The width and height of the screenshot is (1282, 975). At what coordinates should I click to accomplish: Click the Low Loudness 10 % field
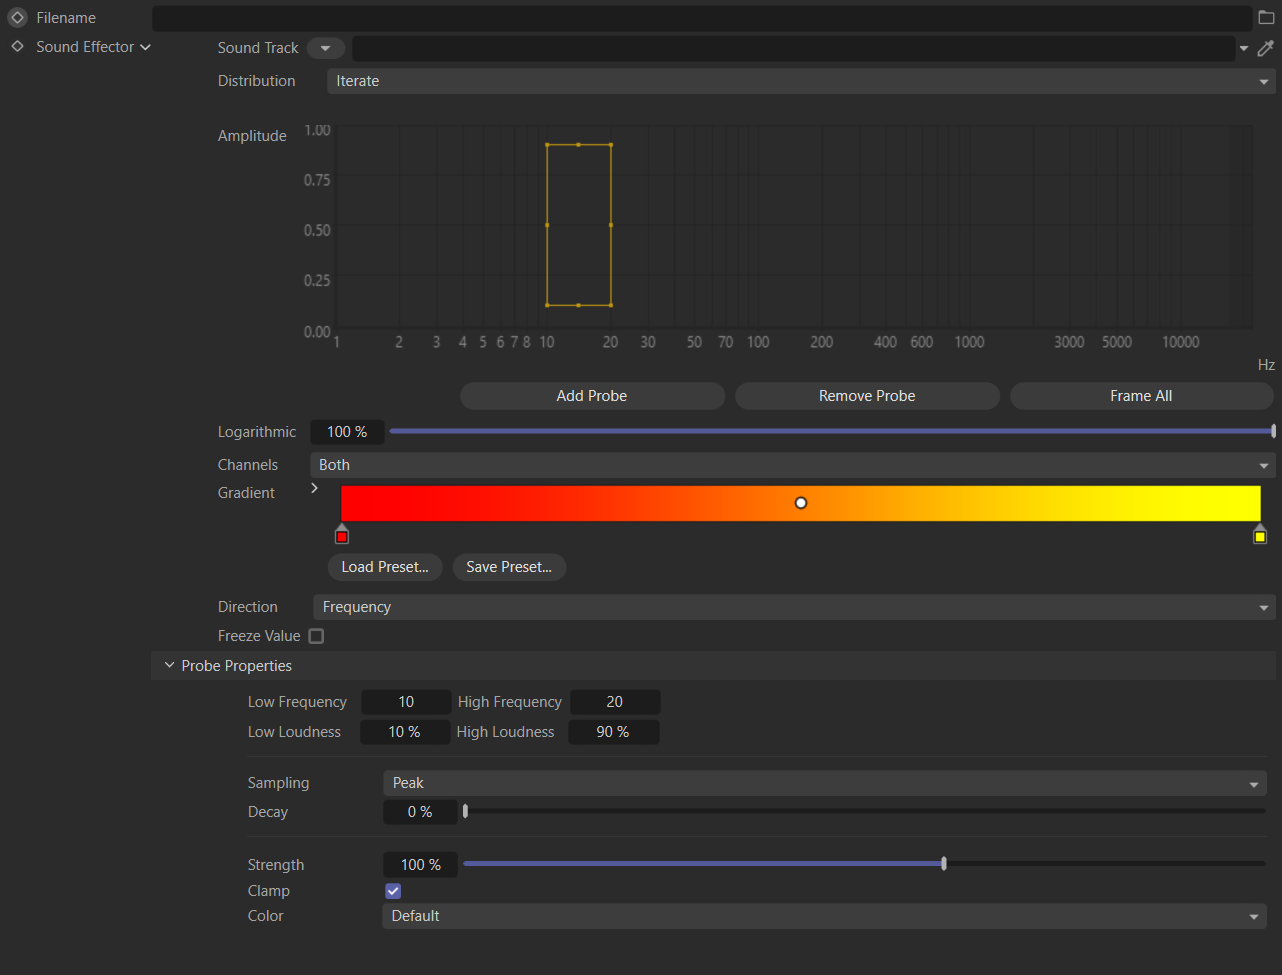click(405, 732)
